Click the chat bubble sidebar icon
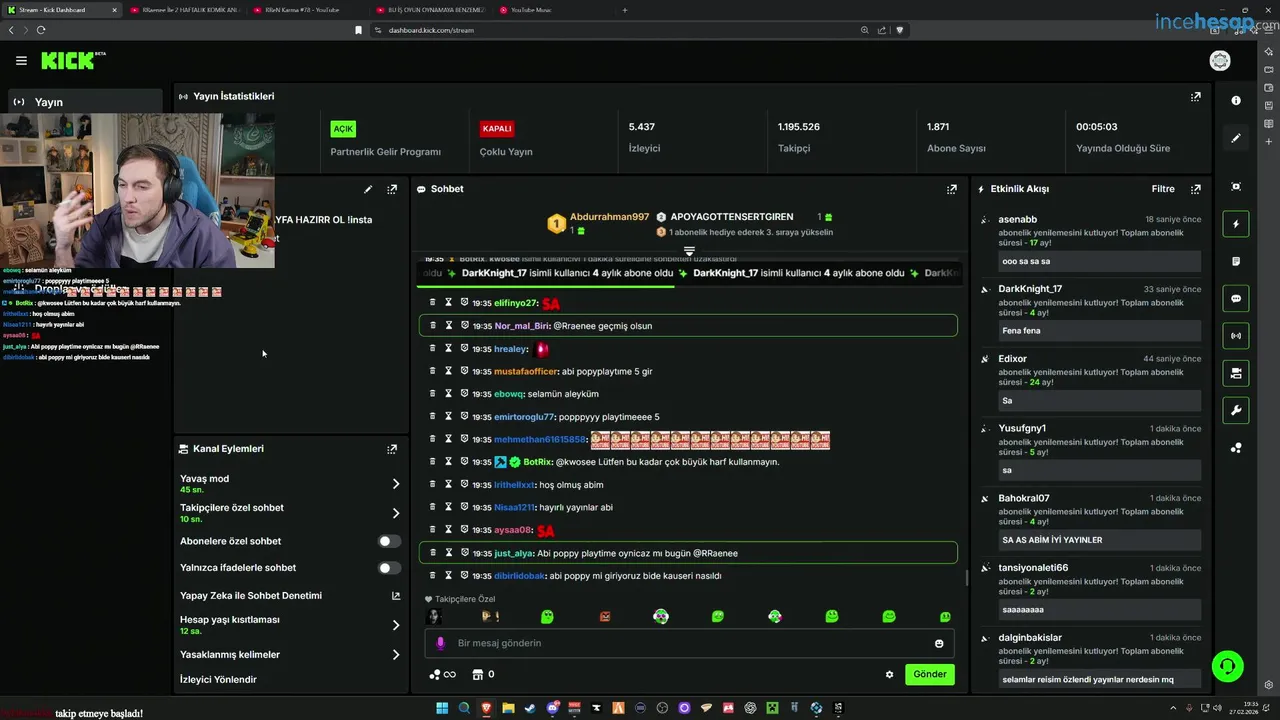Screen dimensions: 1280x720 coord(1236,298)
